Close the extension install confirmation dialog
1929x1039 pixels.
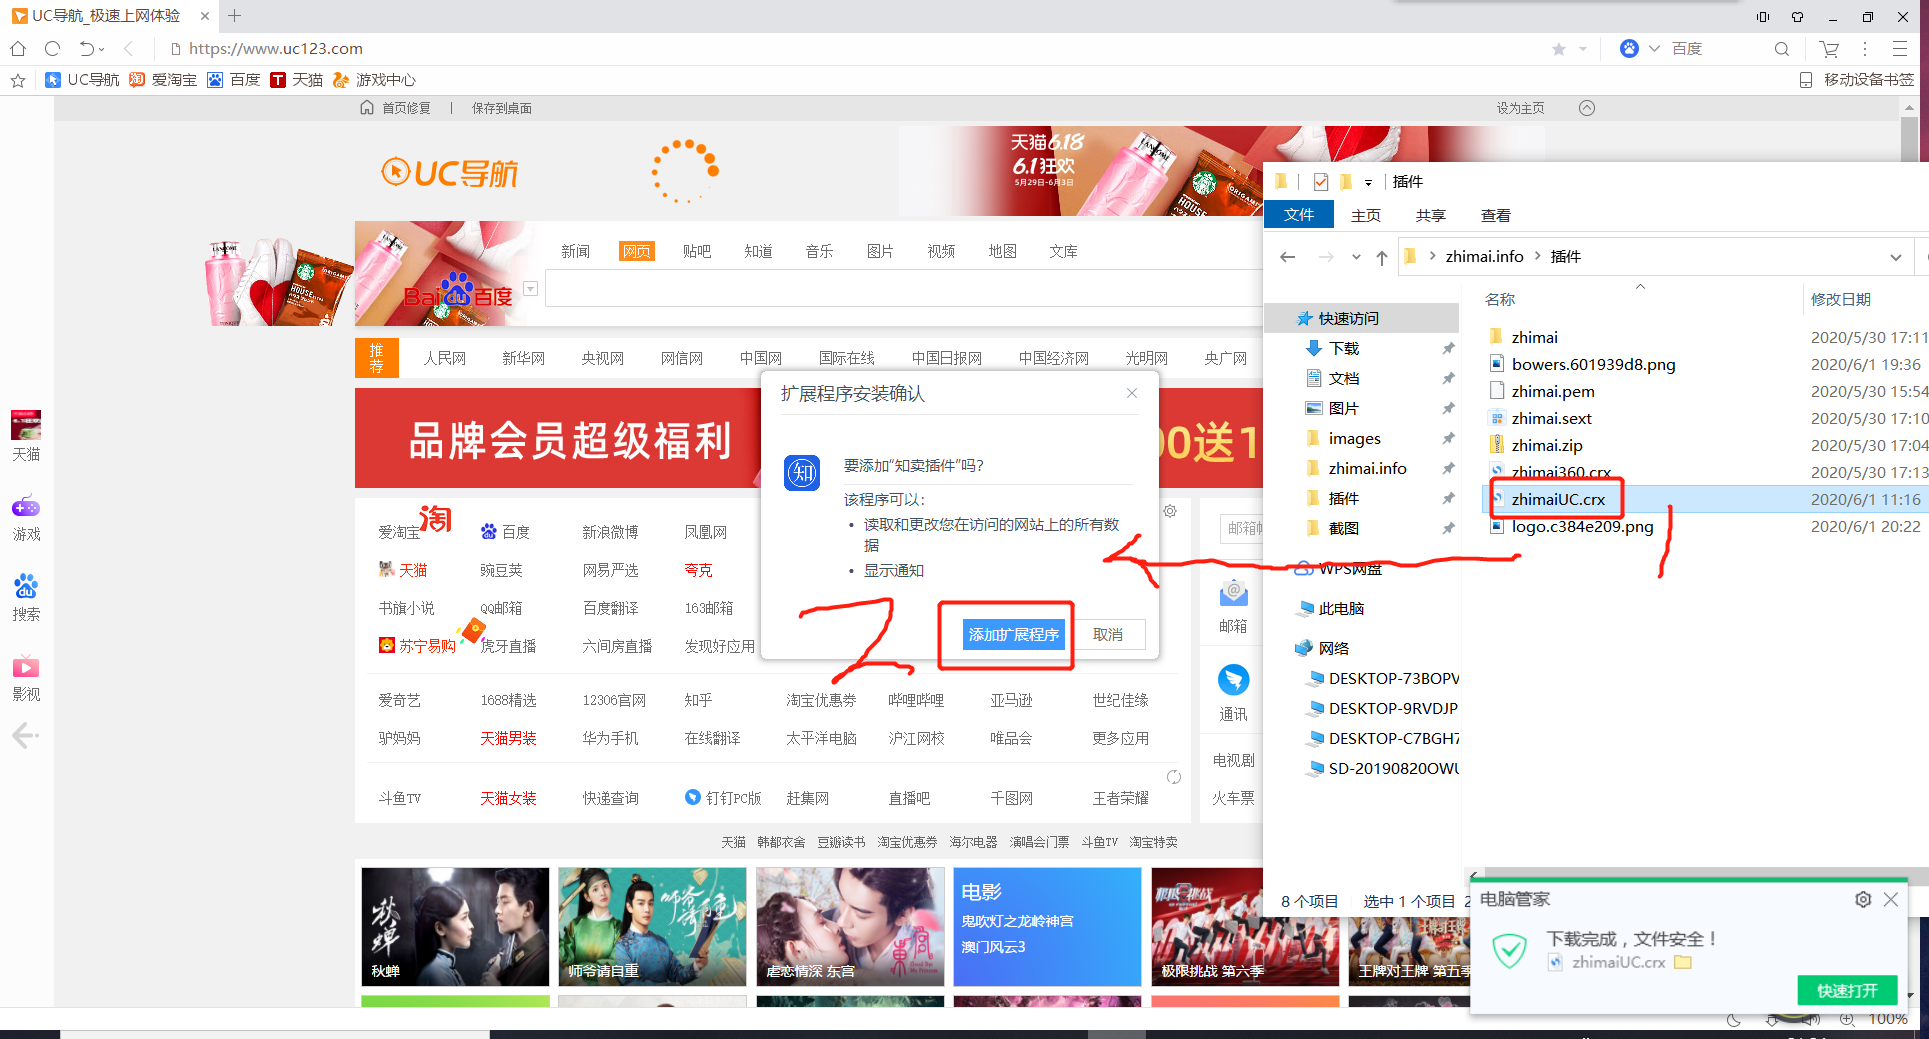pos(1132,393)
